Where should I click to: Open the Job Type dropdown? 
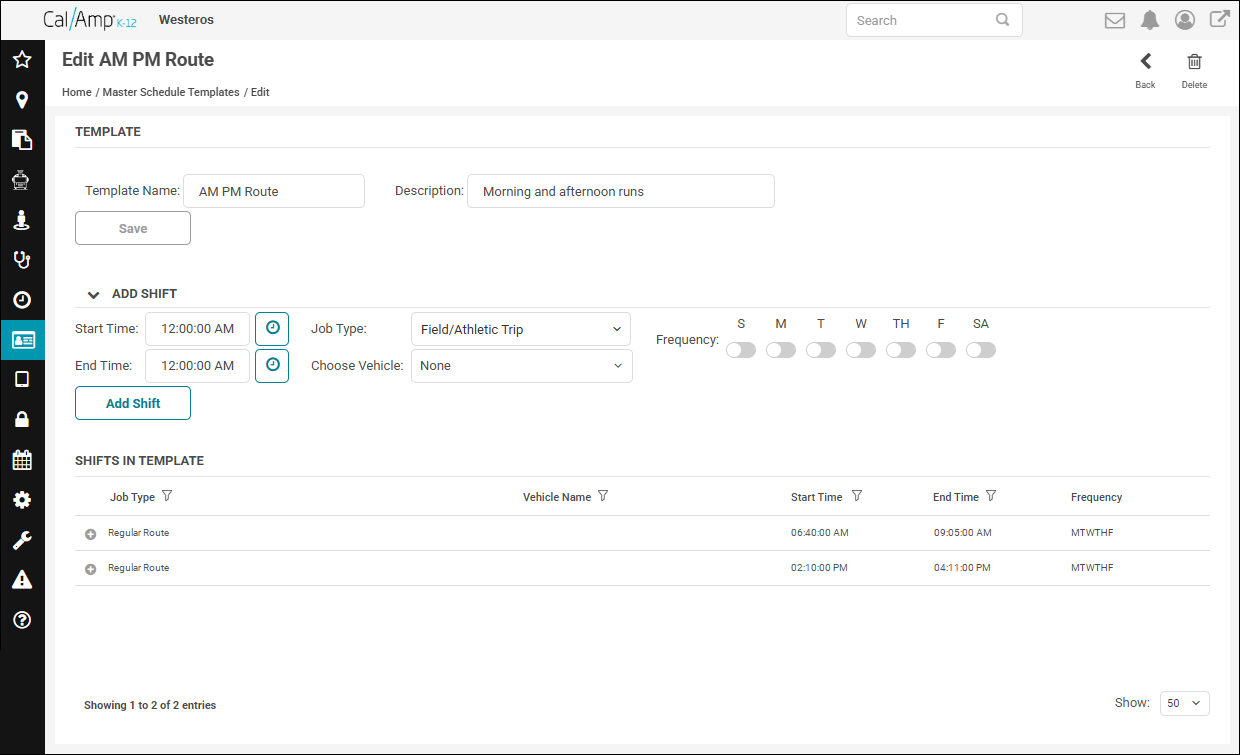[x=521, y=329]
